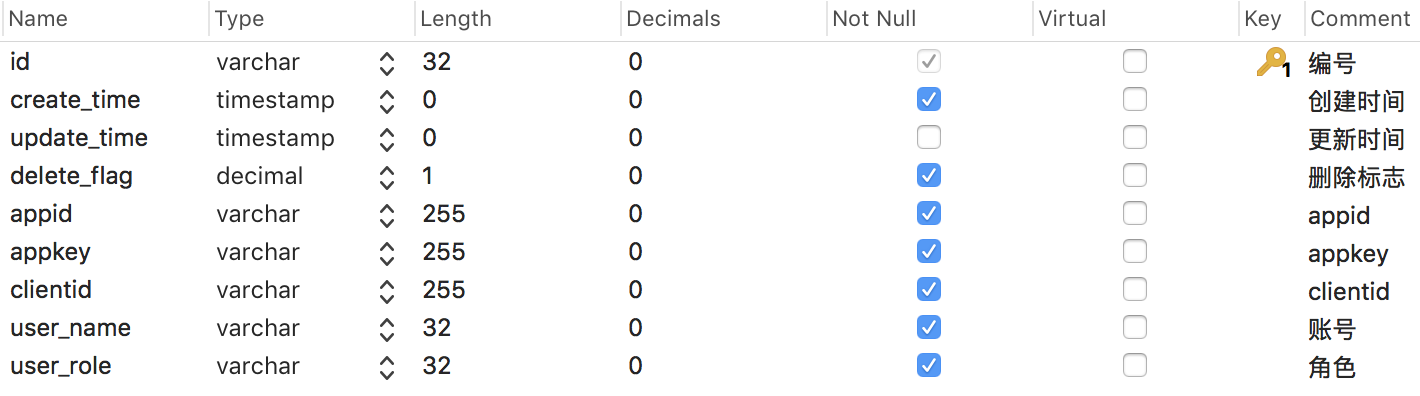Enable Virtual checkbox for appid
This screenshot has height=396, width=1420.
pos(1135,213)
